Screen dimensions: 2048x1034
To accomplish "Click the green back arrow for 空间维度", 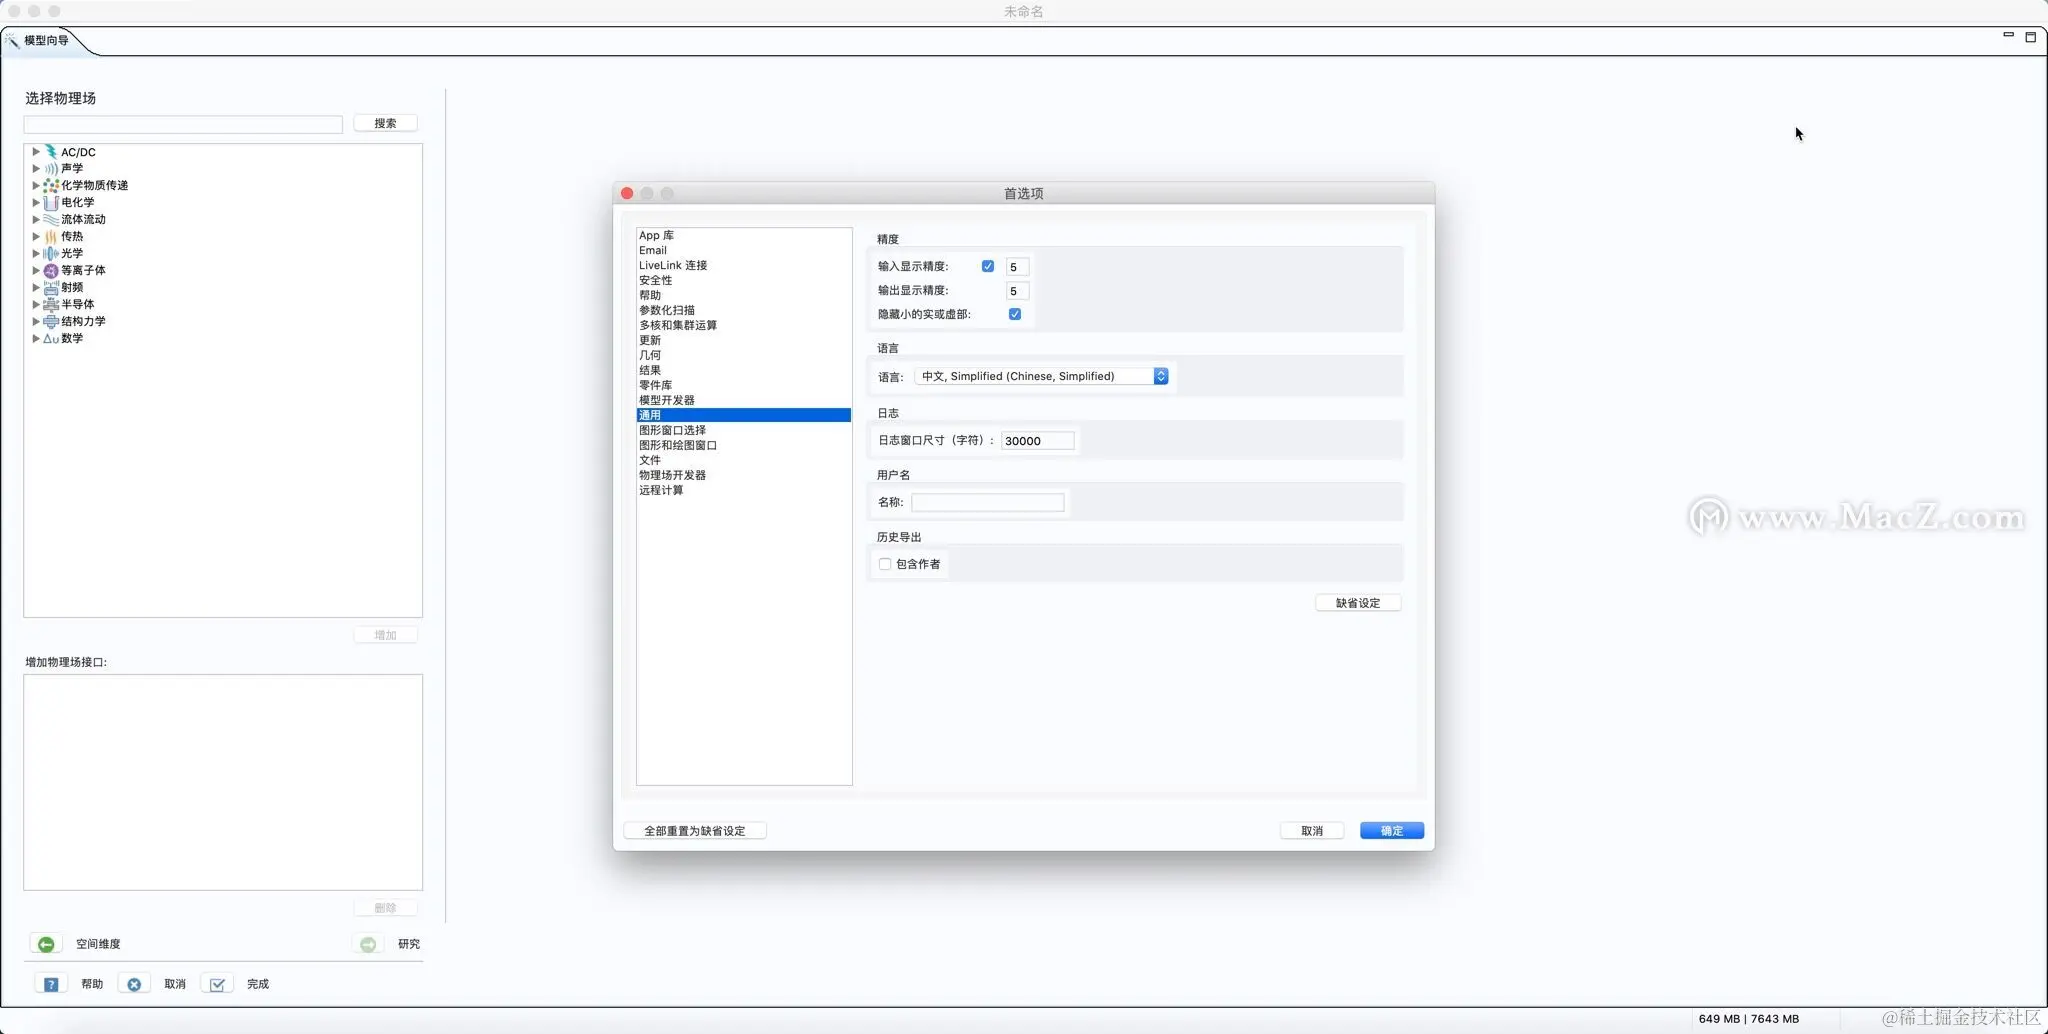I will point(45,943).
